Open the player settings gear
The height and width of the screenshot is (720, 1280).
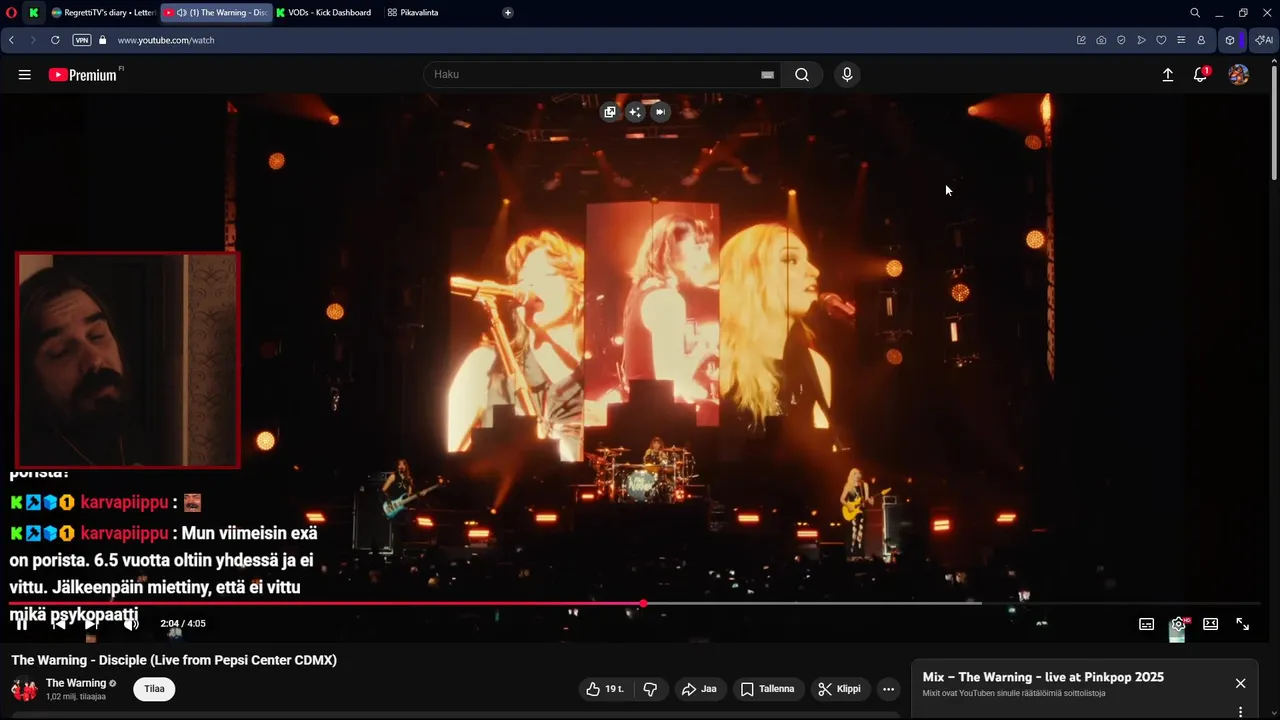point(1179,624)
